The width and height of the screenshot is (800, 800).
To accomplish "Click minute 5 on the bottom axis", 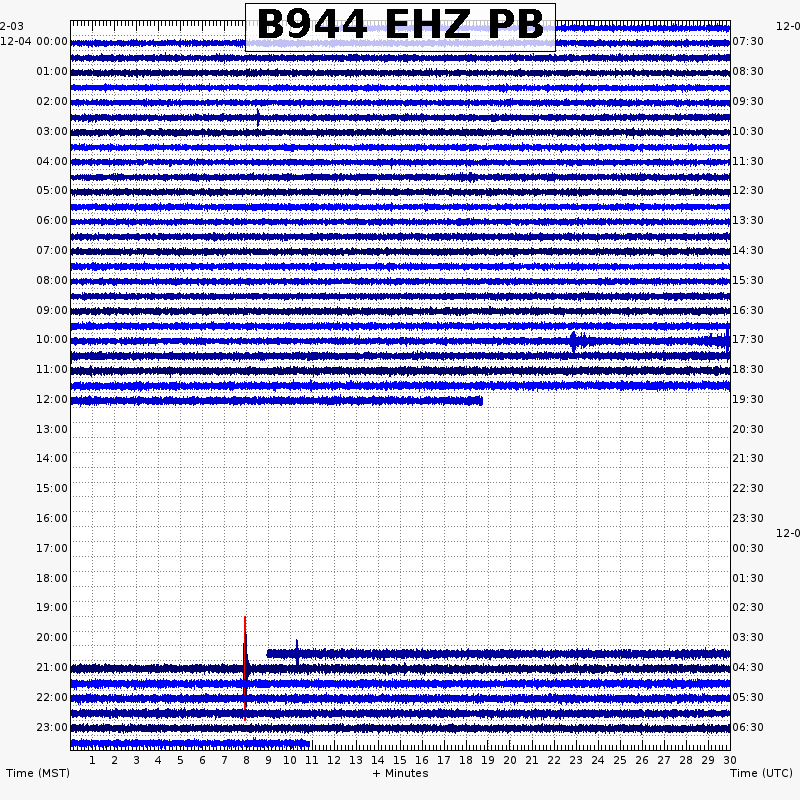I will [x=180, y=760].
